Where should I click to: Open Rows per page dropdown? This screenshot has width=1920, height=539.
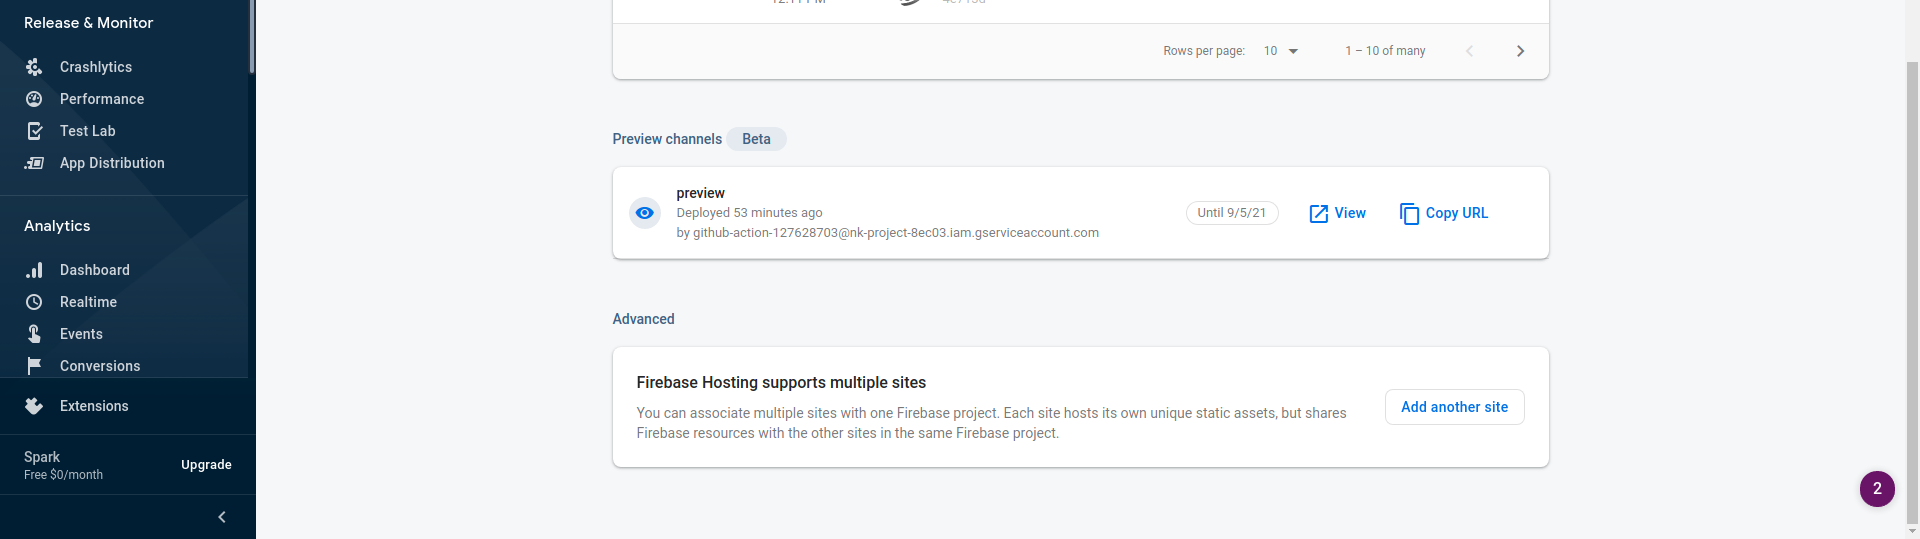[x=1281, y=51]
